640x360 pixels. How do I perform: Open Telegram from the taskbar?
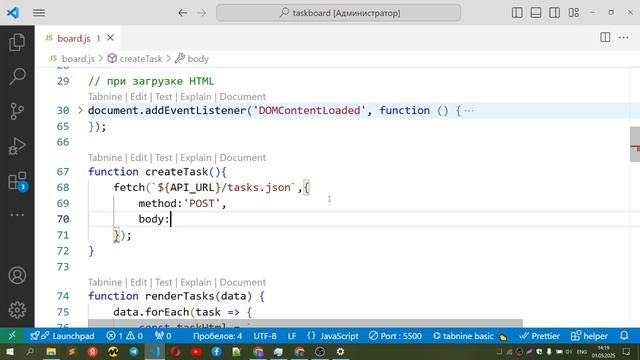[x=134, y=352]
